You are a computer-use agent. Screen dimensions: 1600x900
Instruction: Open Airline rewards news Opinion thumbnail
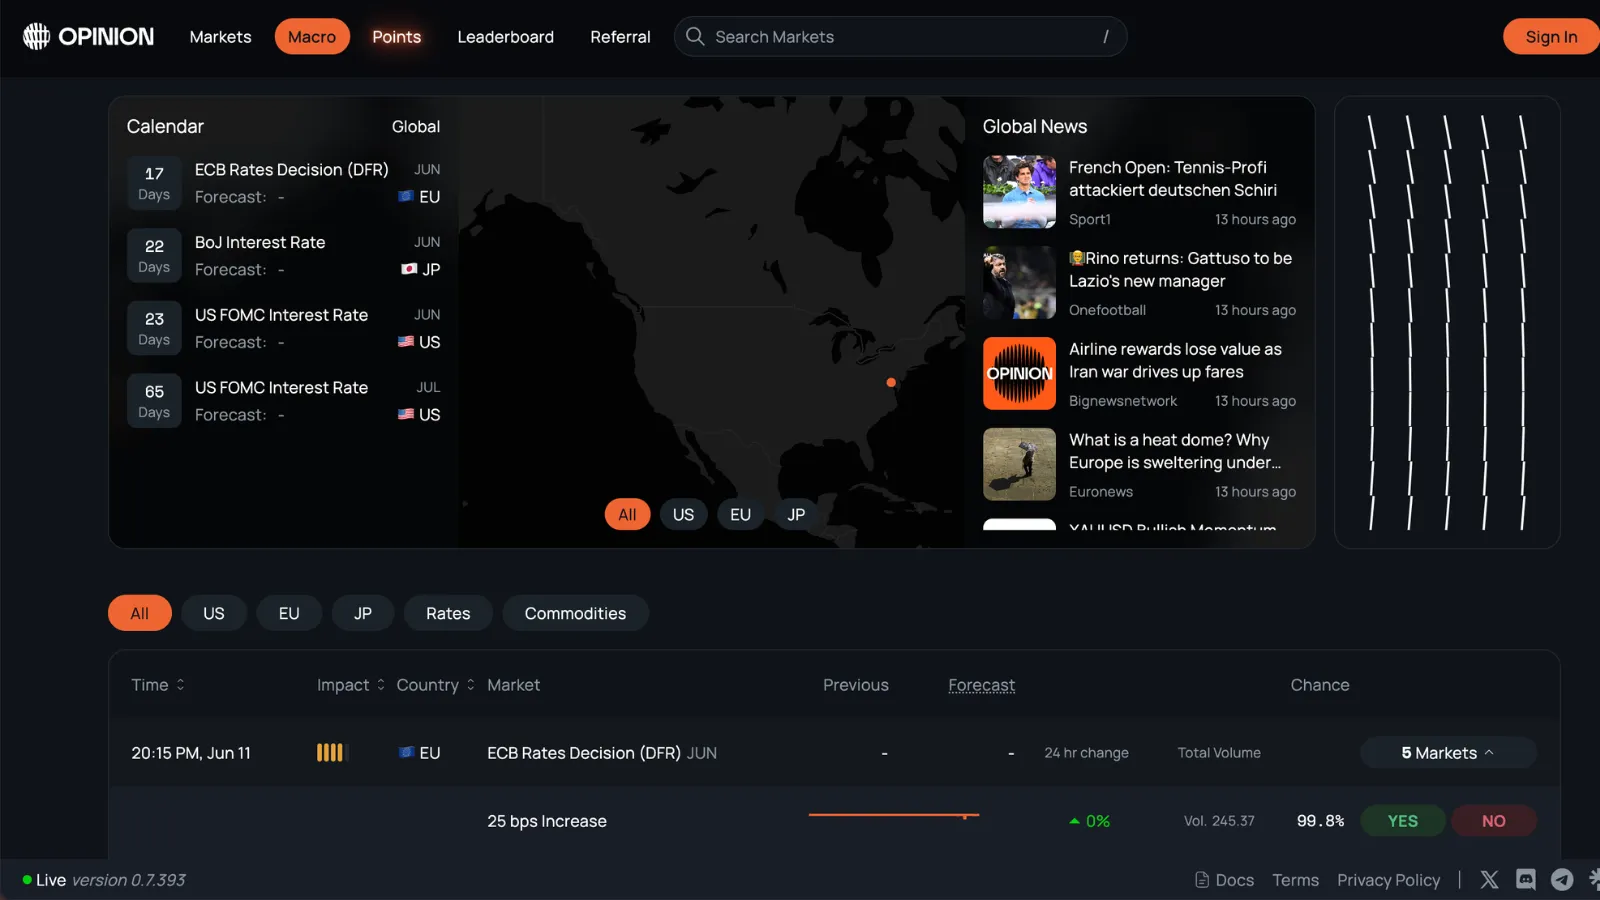1019,373
